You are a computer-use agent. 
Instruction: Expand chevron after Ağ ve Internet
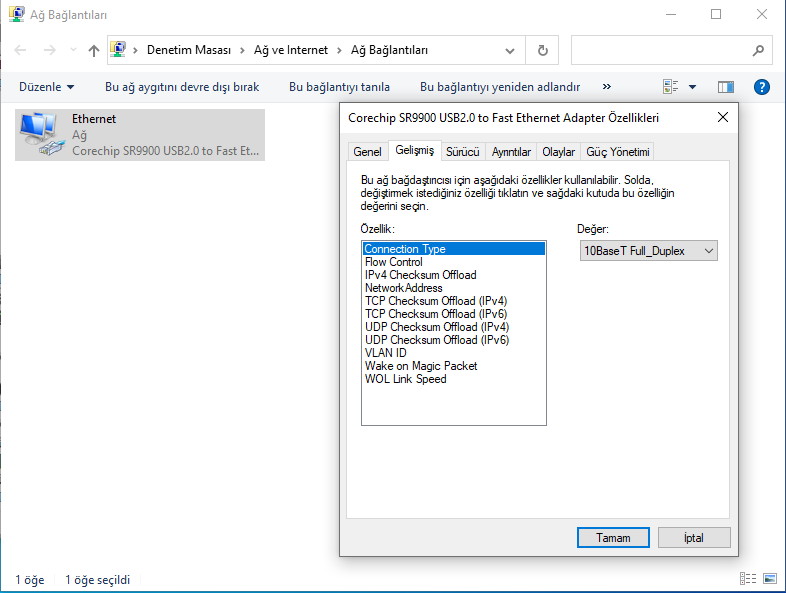[x=339, y=50]
